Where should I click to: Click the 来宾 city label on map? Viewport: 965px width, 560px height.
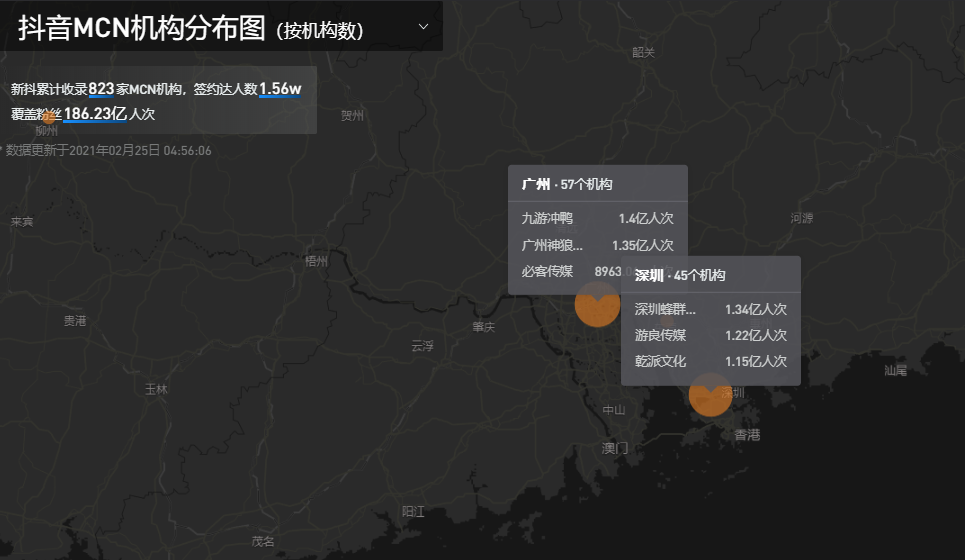[x=22, y=222]
